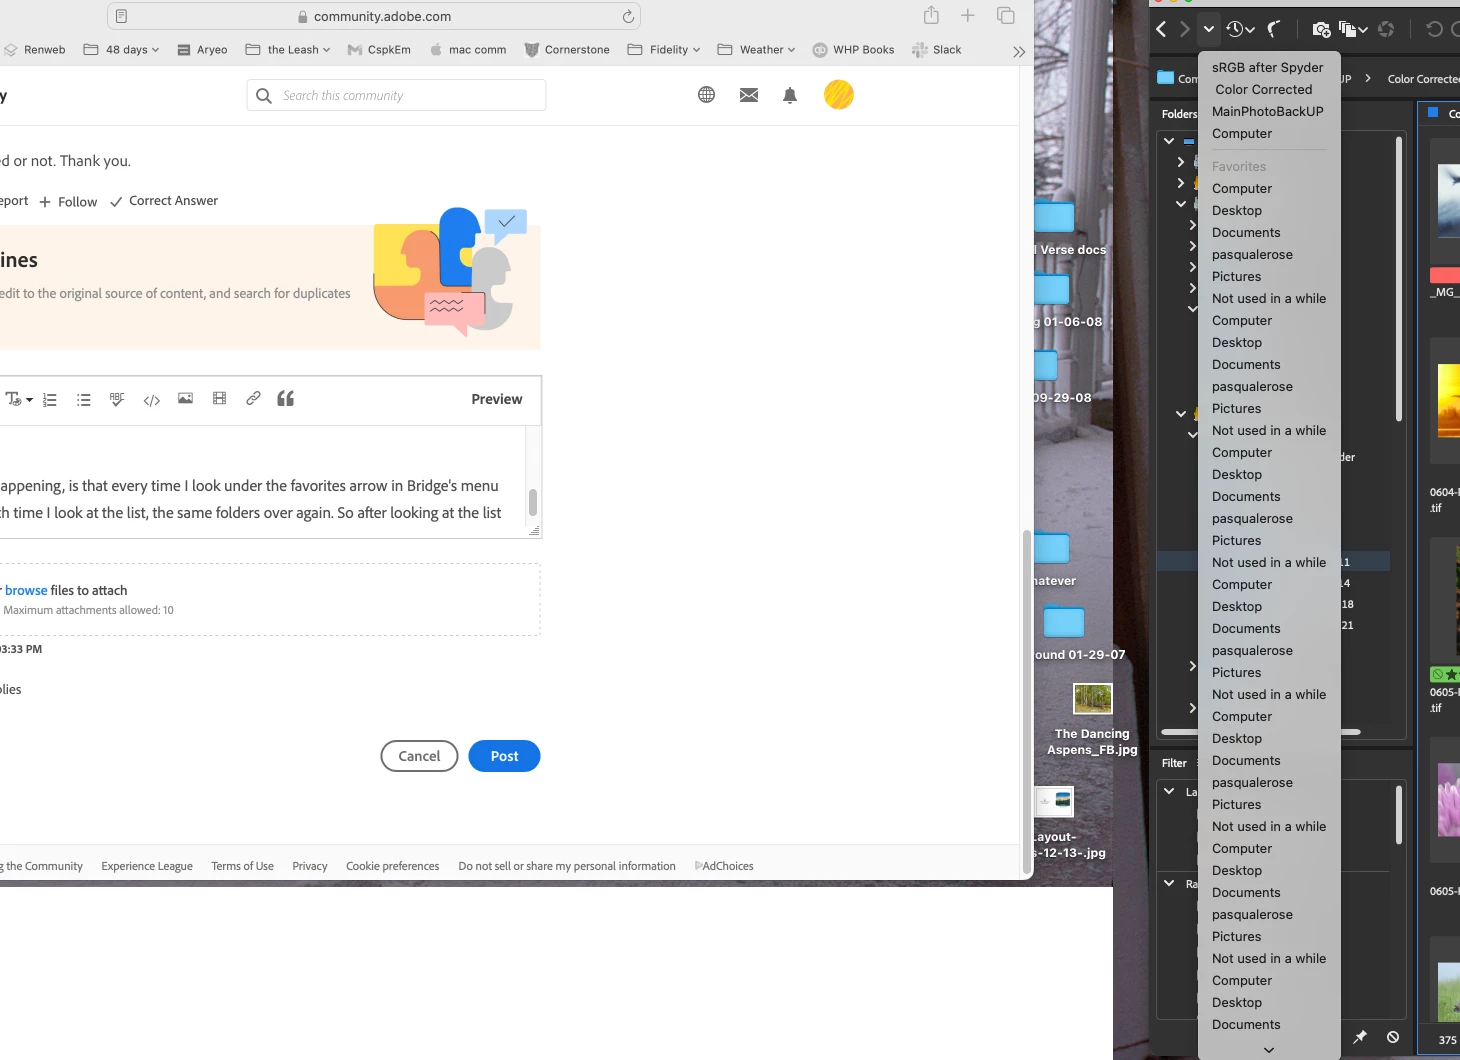Reload the page in Safari
Screen dimensions: 1460x1060
[628, 16]
